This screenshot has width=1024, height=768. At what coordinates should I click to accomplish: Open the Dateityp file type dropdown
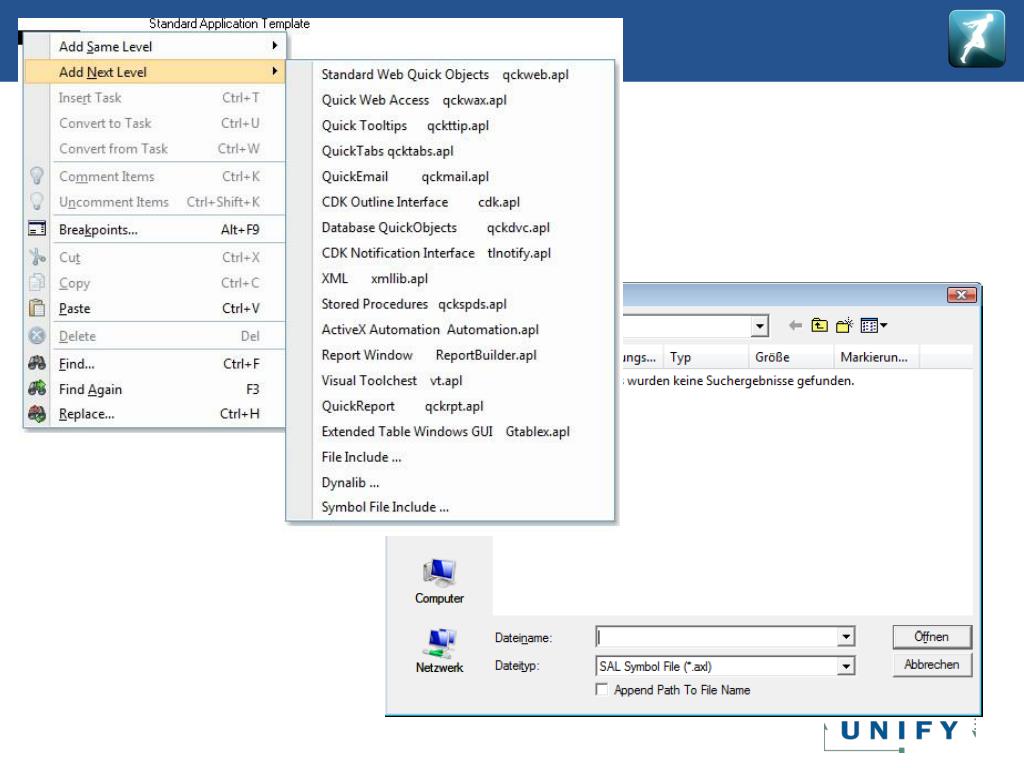click(846, 665)
